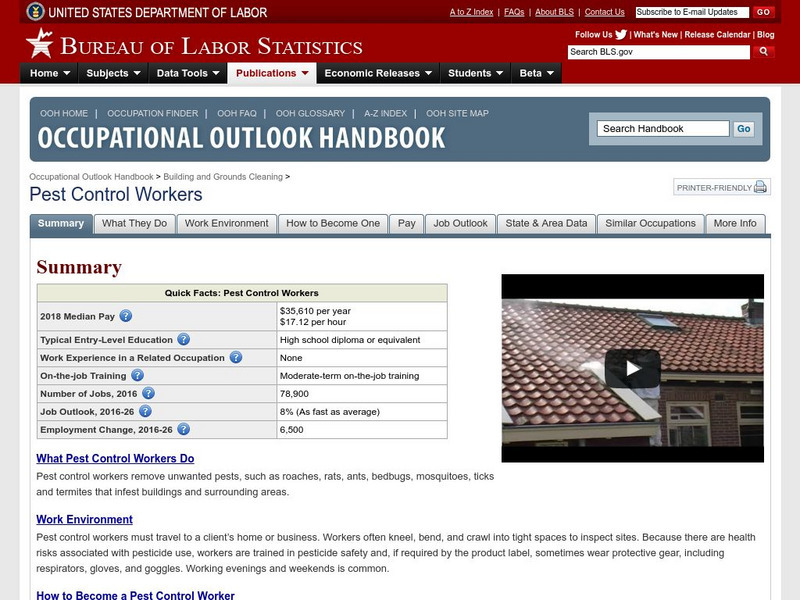
Task: Click the Search BLS.gov input field
Action: pyautogui.click(x=659, y=52)
